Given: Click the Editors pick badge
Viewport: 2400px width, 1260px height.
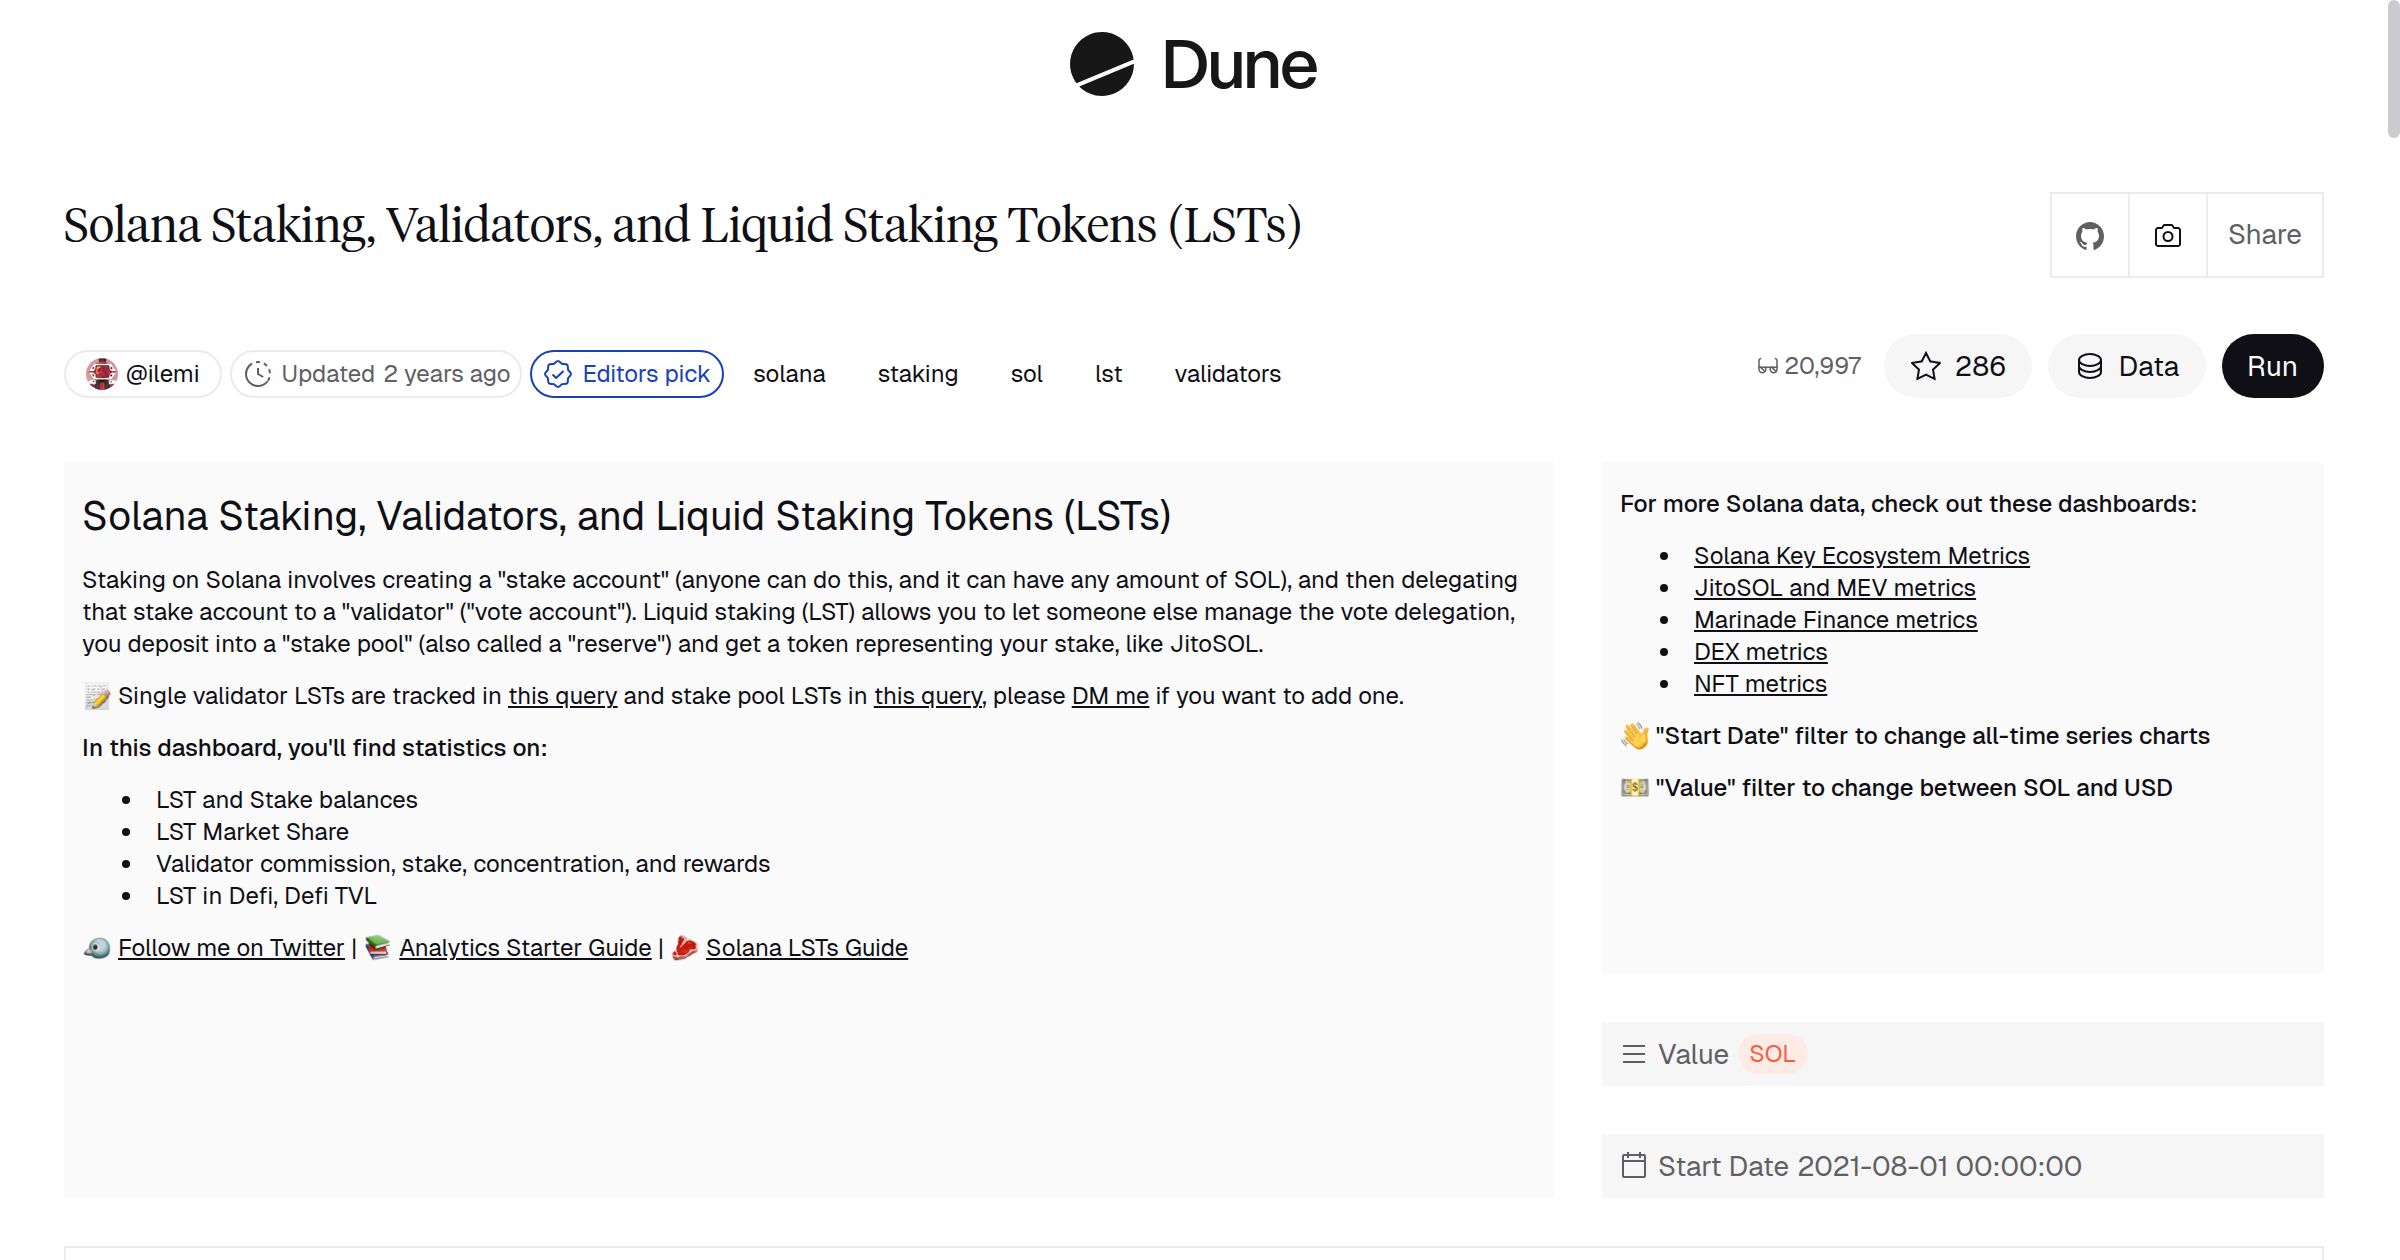Looking at the screenshot, I should tap(628, 373).
